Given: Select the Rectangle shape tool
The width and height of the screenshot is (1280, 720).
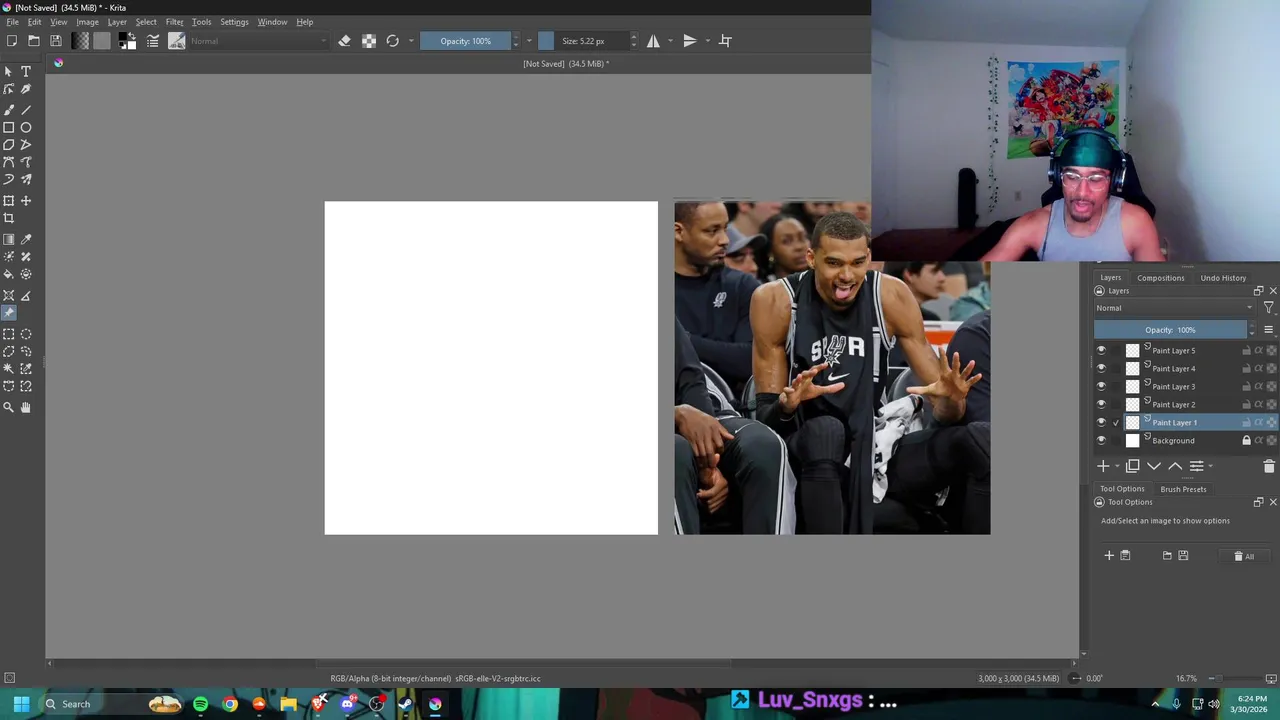Looking at the screenshot, I should 9,127.
